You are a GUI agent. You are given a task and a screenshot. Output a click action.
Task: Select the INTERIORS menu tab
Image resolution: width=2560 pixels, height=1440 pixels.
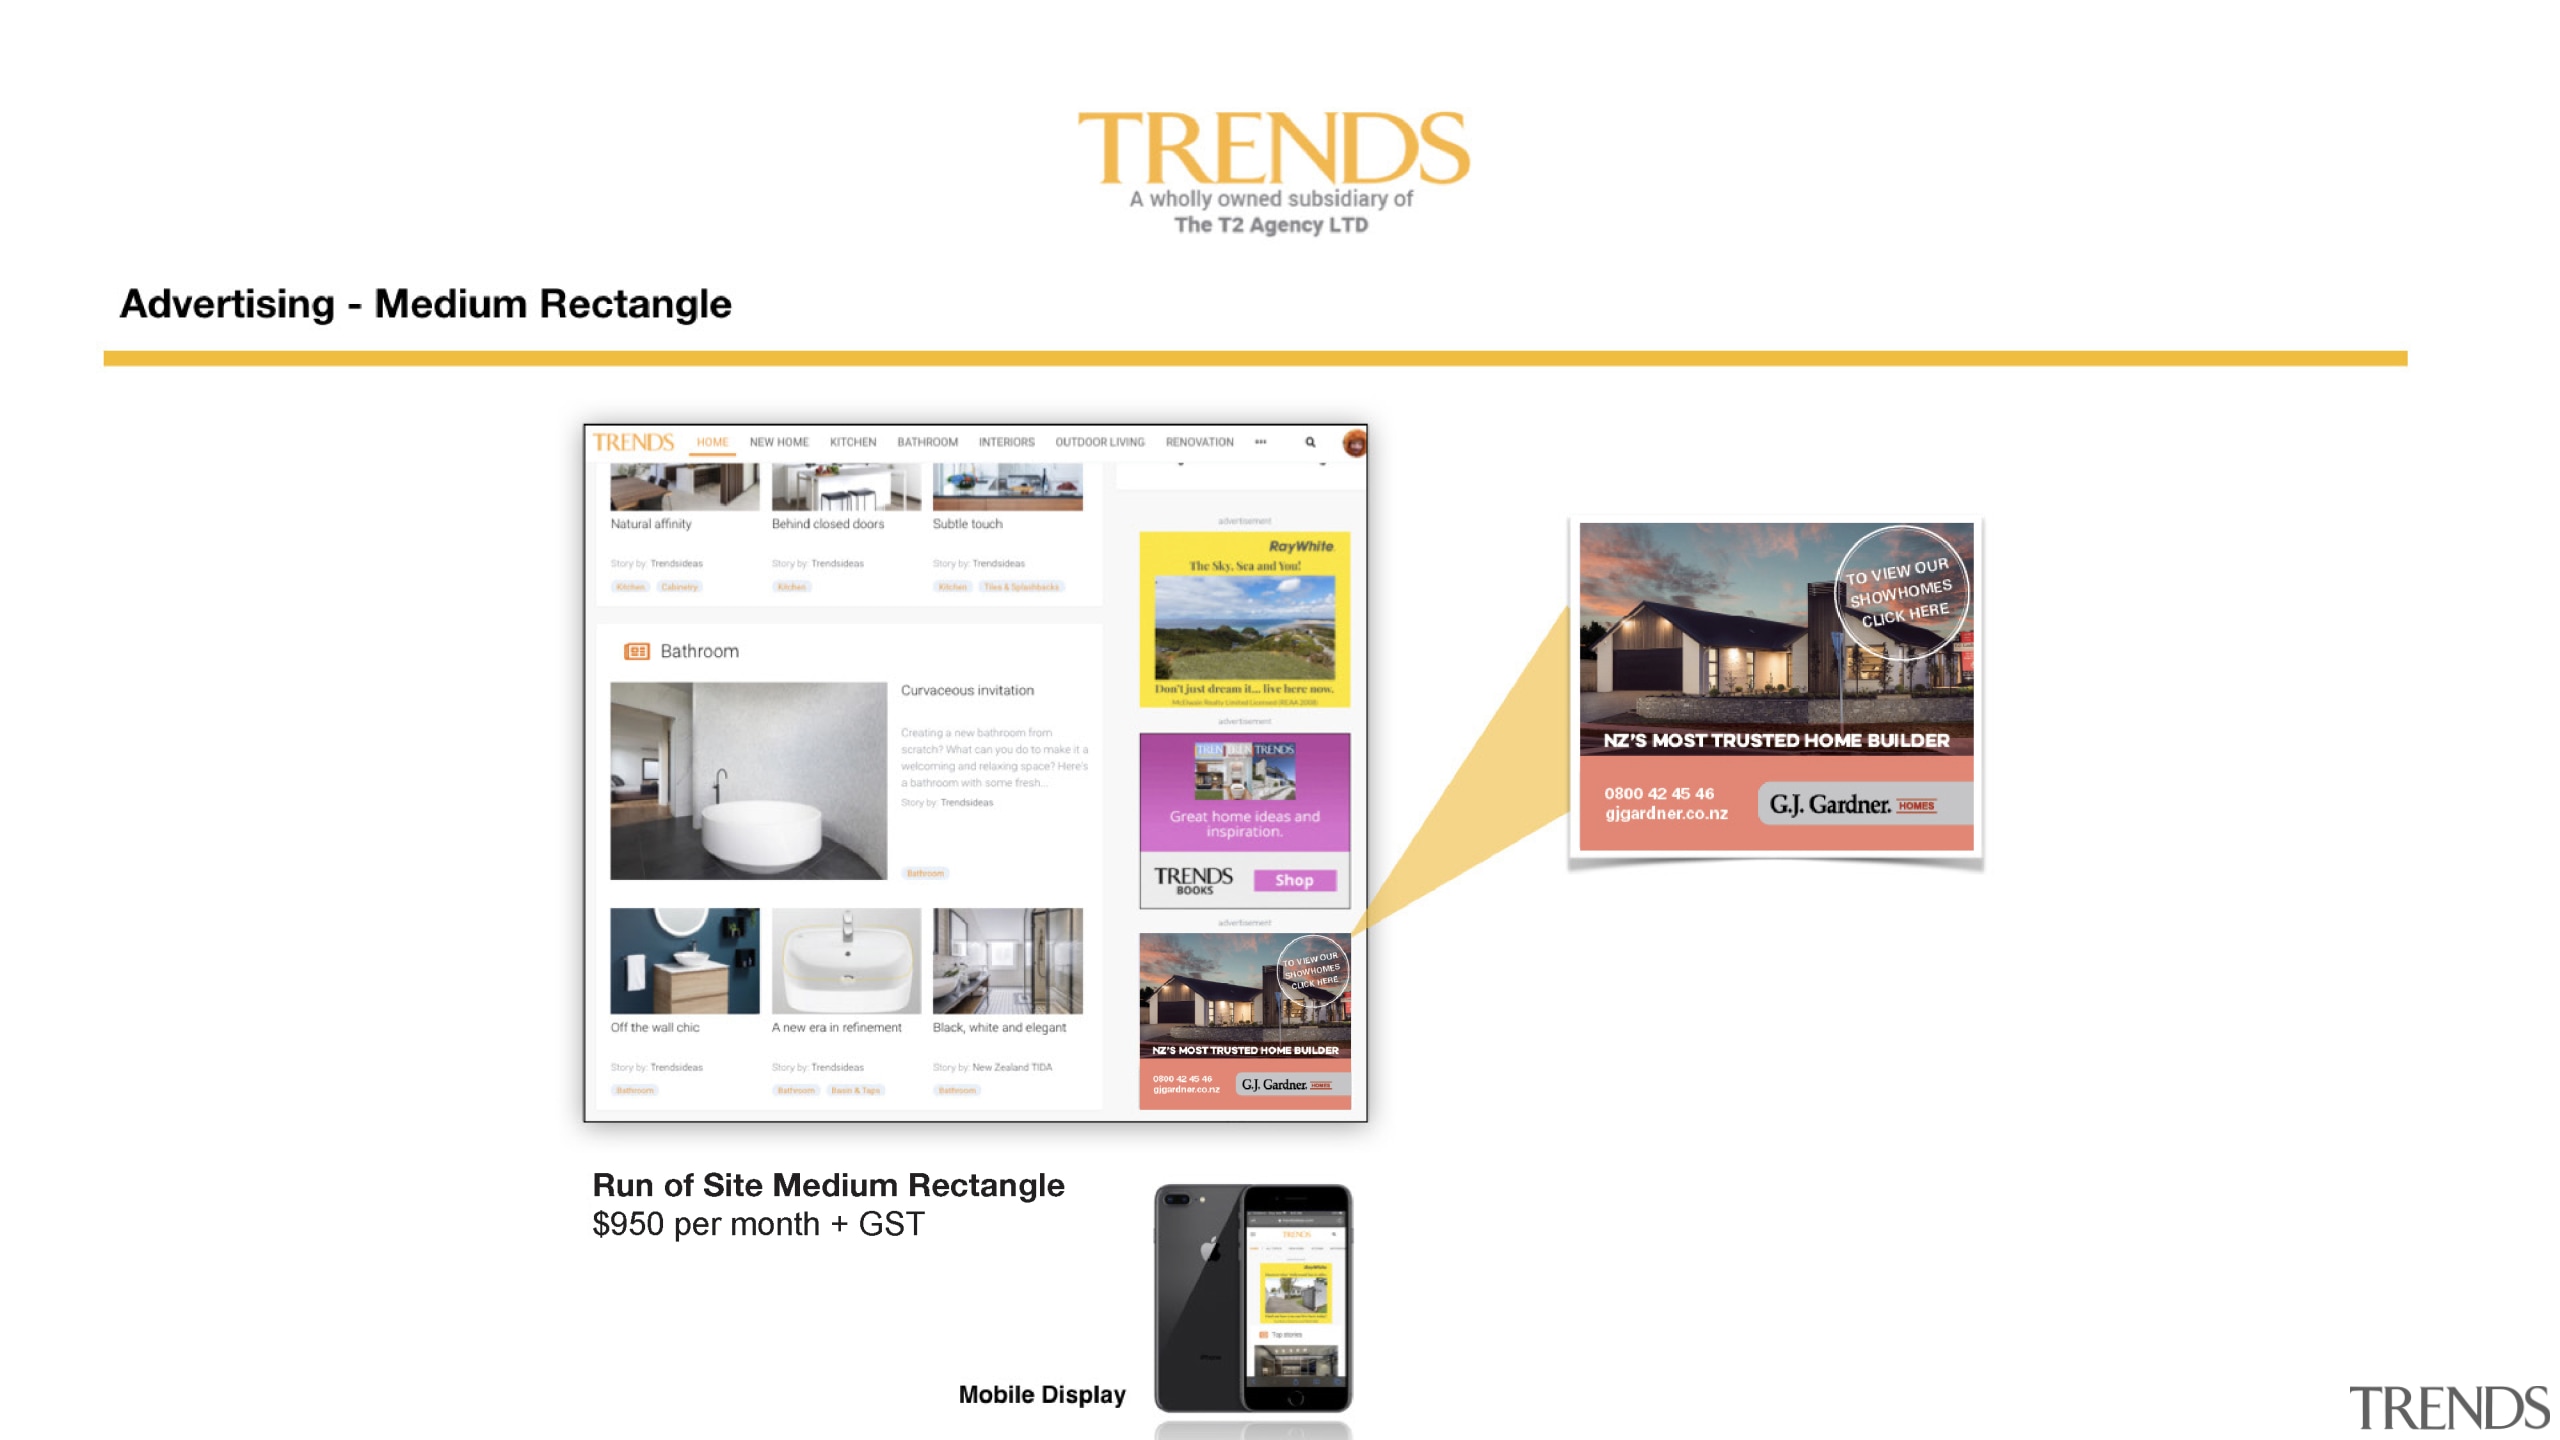click(1006, 443)
